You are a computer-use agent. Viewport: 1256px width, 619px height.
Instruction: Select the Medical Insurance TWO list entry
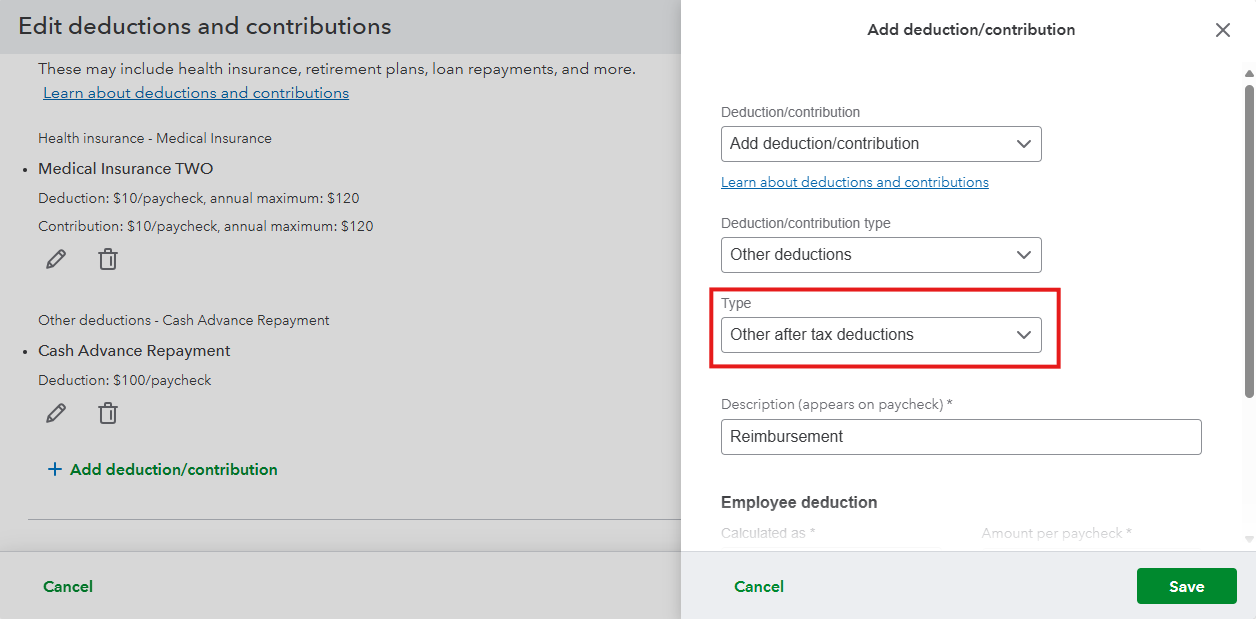pyautogui.click(x=125, y=169)
